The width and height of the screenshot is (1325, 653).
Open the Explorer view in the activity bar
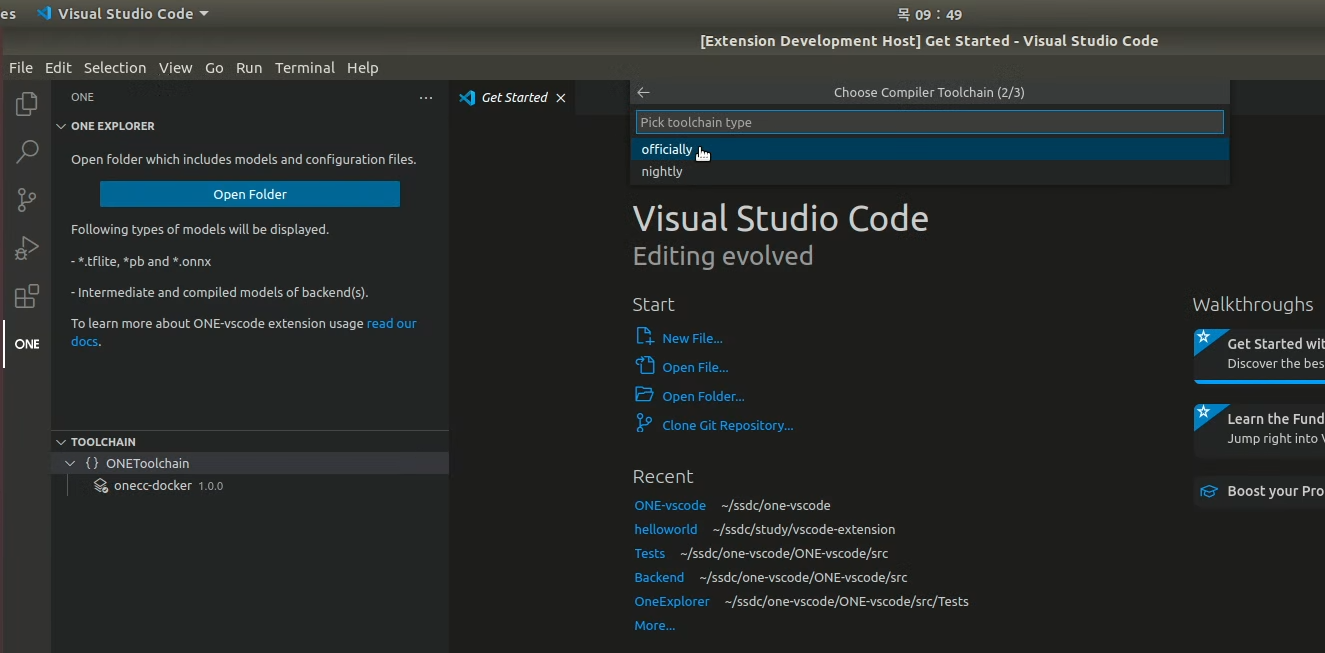click(x=26, y=103)
